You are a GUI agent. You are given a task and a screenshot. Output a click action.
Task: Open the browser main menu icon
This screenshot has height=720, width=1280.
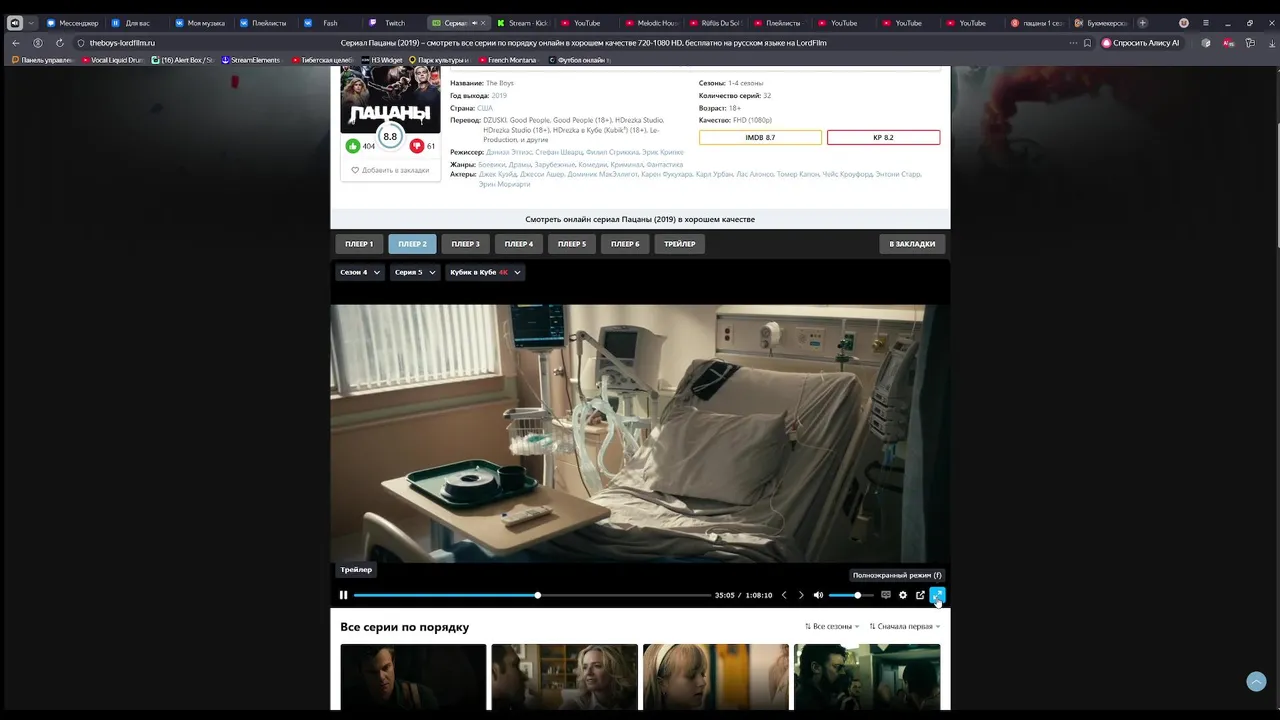click(1205, 23)
